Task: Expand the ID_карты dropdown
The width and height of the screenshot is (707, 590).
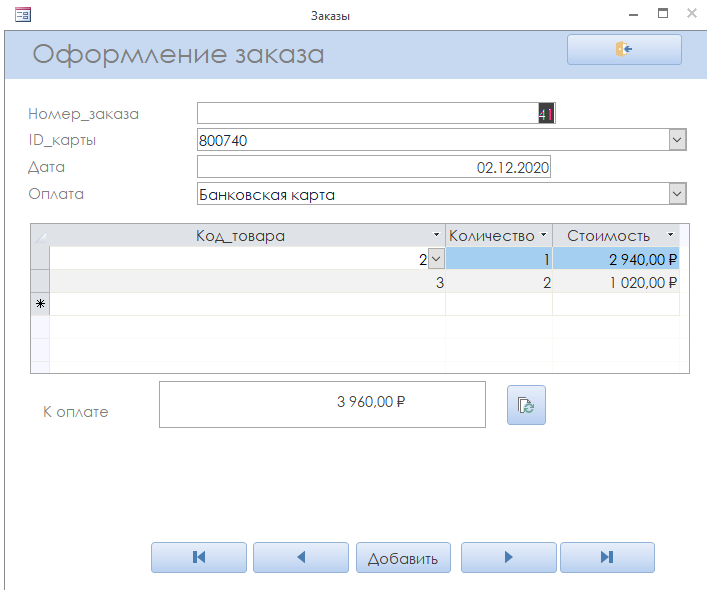Action: [x=677, y=140]
